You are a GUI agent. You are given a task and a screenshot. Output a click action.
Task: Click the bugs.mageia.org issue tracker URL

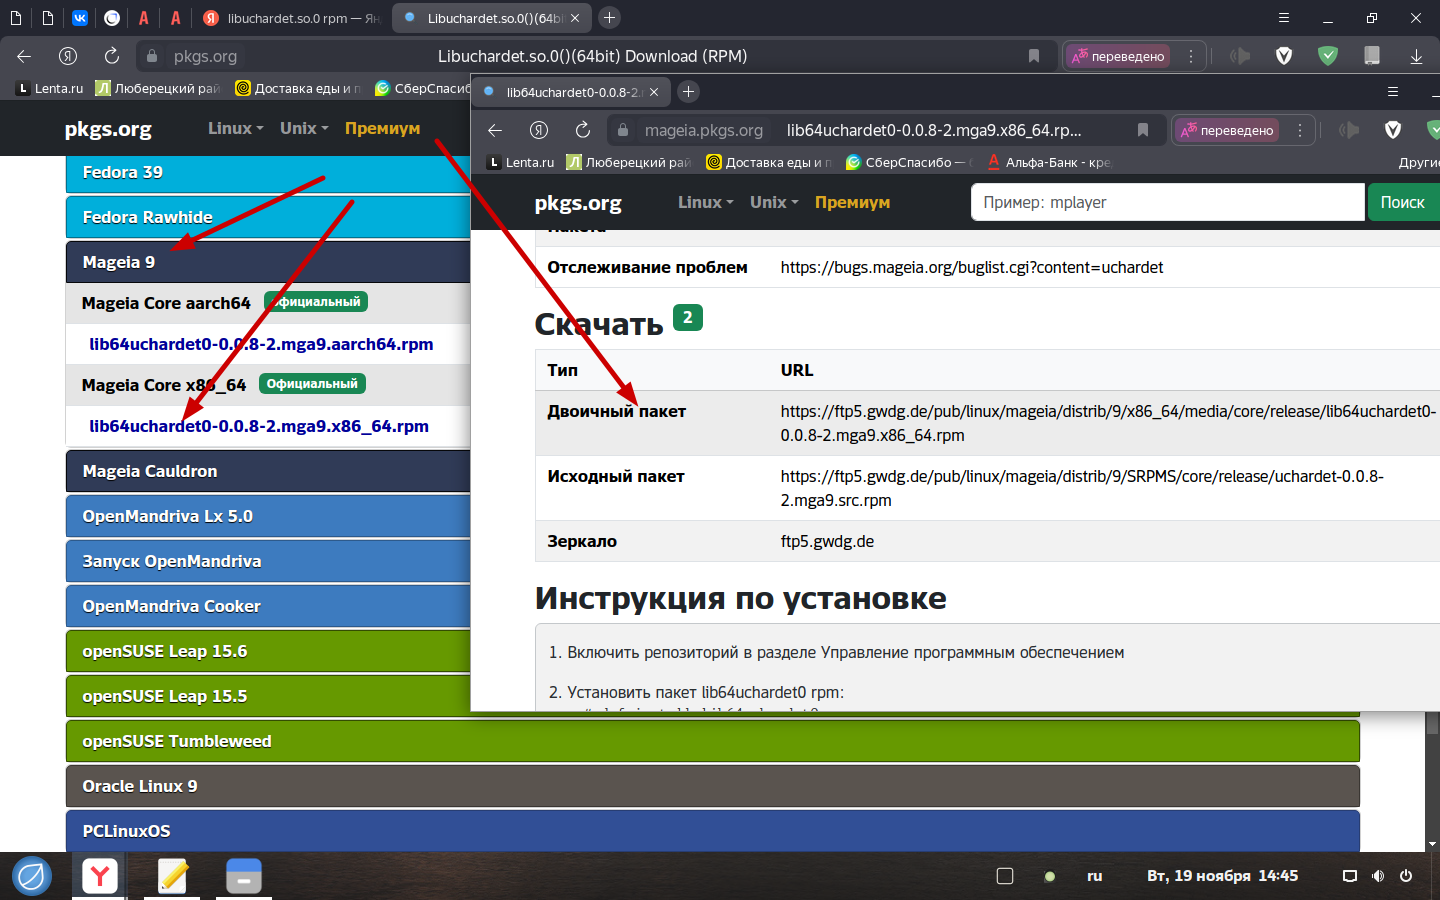[972, 267]
